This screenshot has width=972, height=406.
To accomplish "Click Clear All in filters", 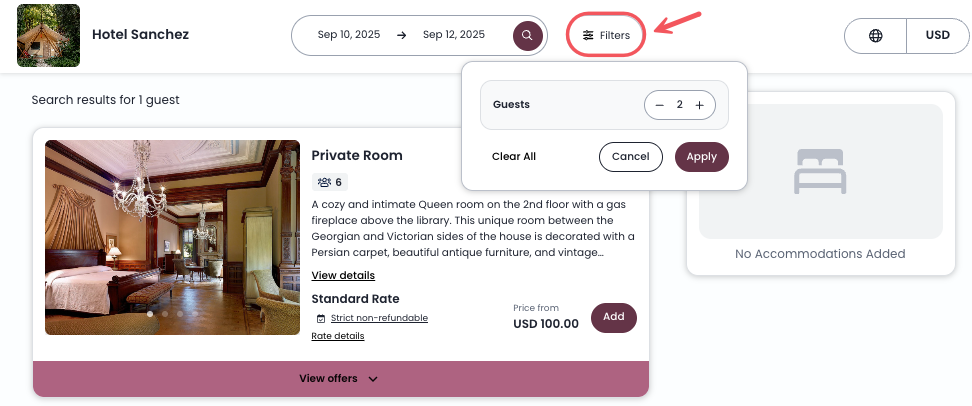I will point(514,157).
